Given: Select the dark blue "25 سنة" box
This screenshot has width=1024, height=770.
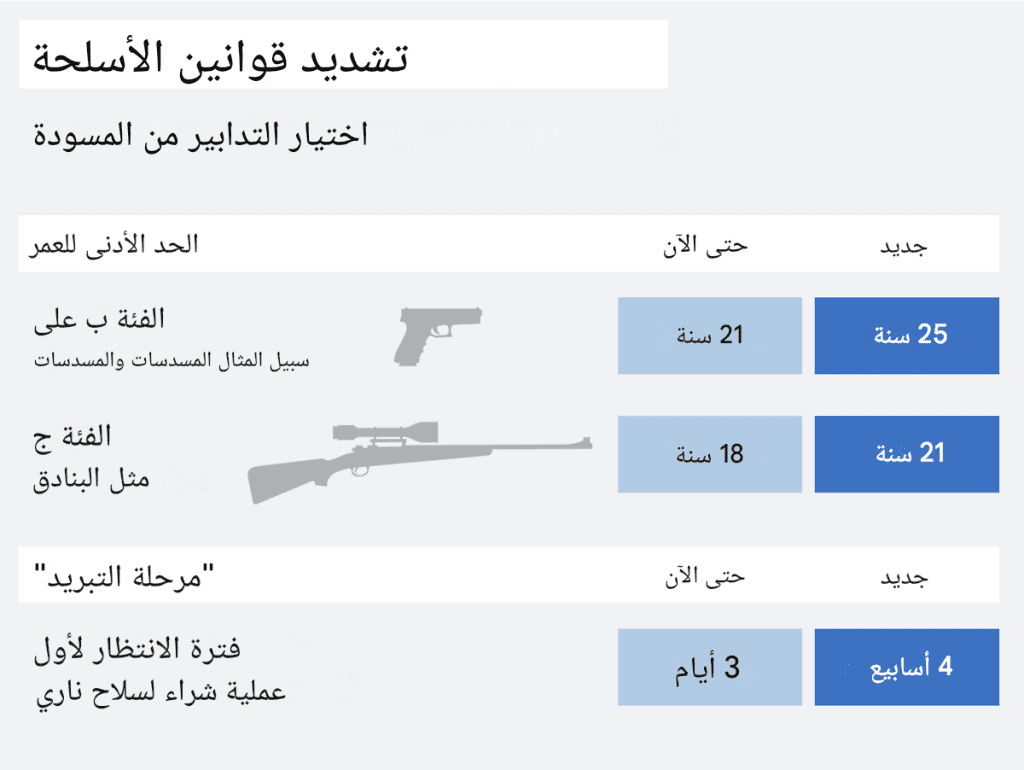Looking at the screenshot, I should pyautogui.click(x=907, y=335).
